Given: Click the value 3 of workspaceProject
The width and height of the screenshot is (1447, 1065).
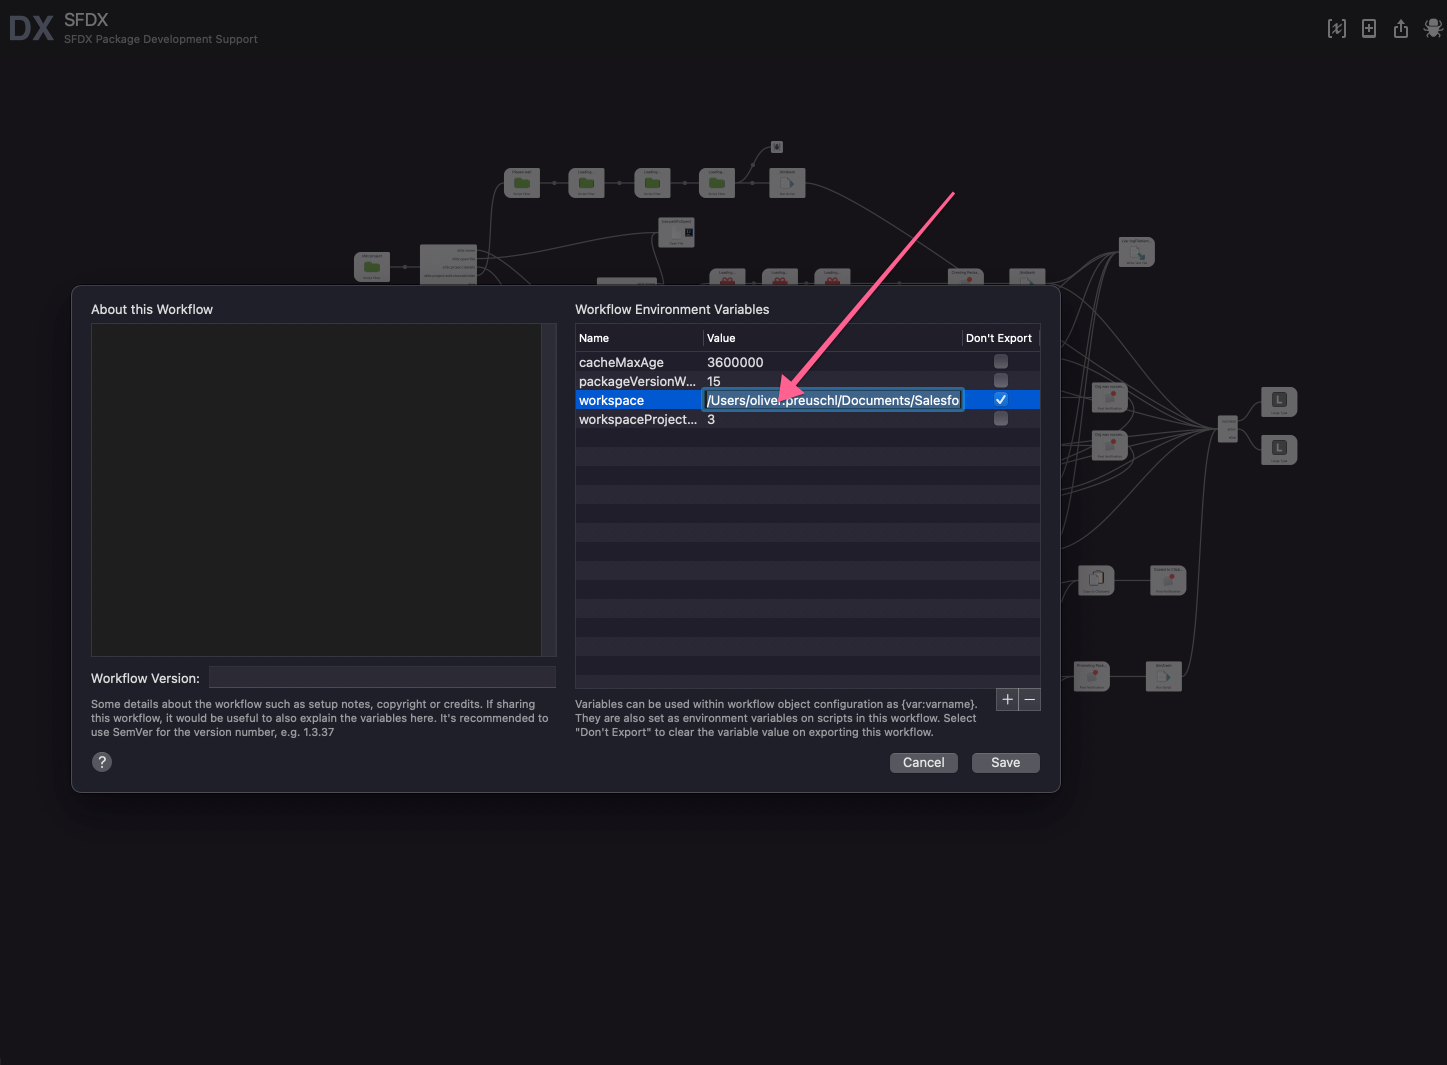Looking at the screenshot, I should (x=711, y=419).
